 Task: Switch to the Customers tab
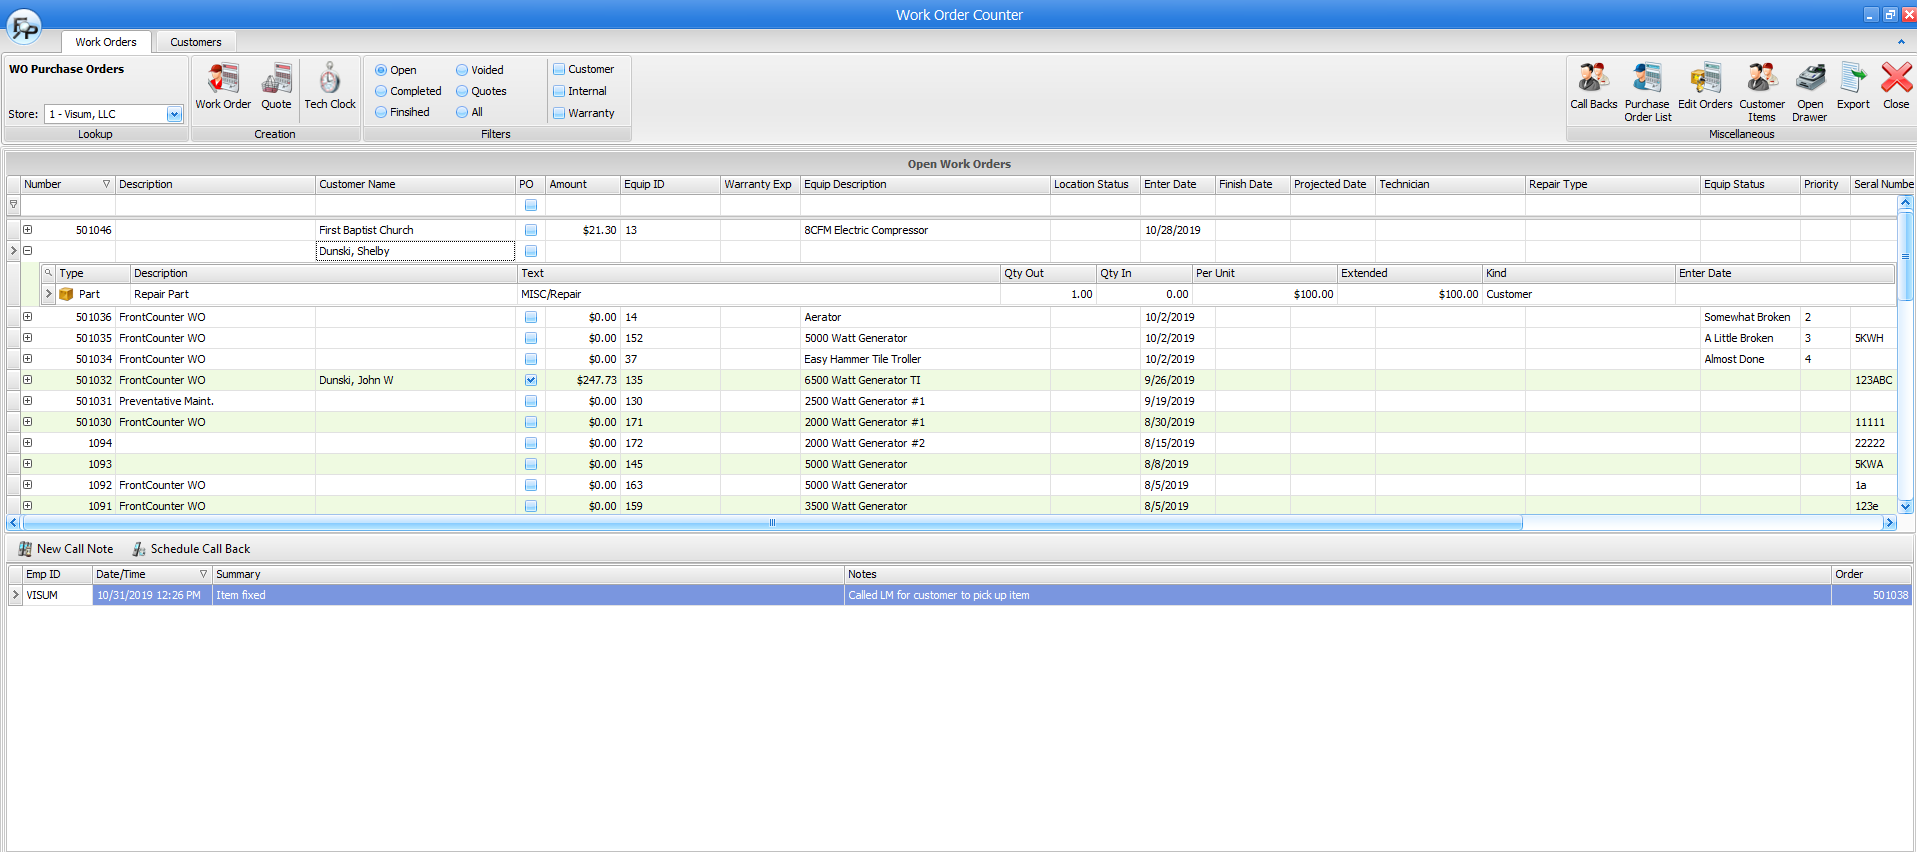[x=196, y=42]
